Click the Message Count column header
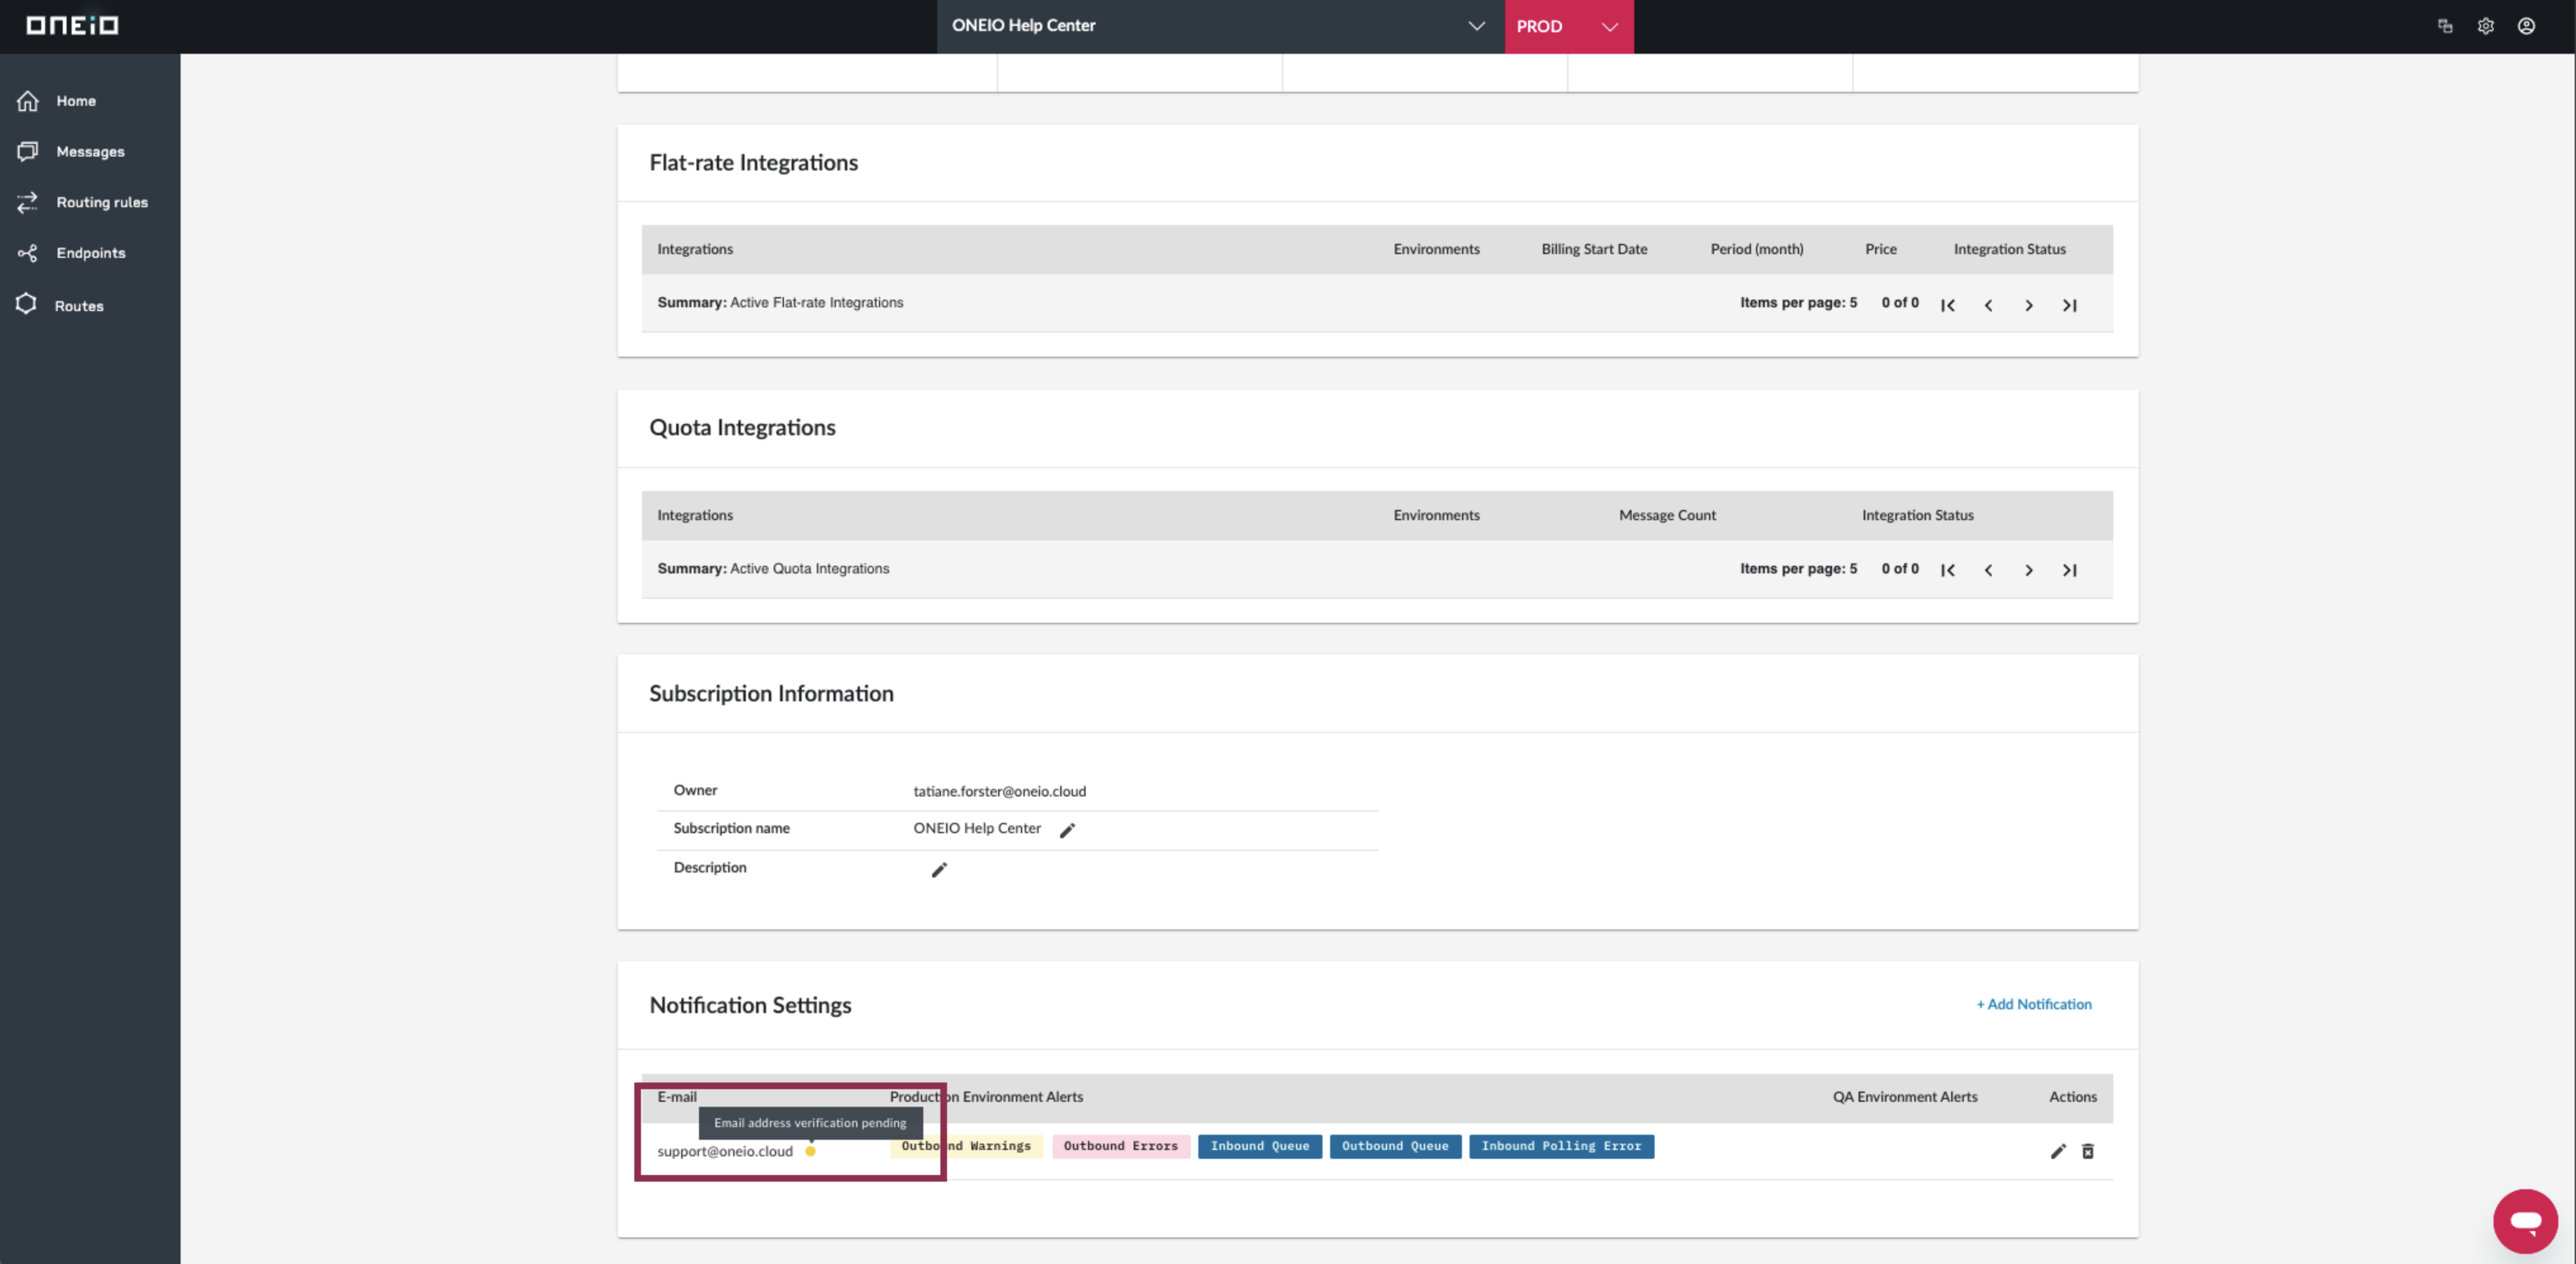Viewport: 2576px width, 1264px height. click(x=1667, y=515)
